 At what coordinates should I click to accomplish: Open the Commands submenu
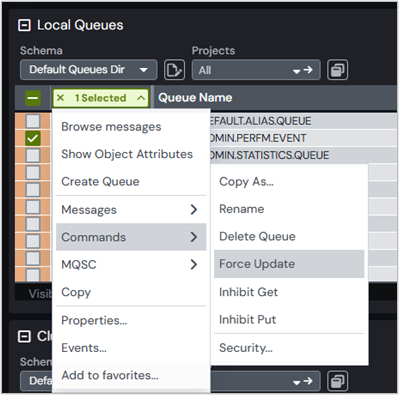click(131, 237)
